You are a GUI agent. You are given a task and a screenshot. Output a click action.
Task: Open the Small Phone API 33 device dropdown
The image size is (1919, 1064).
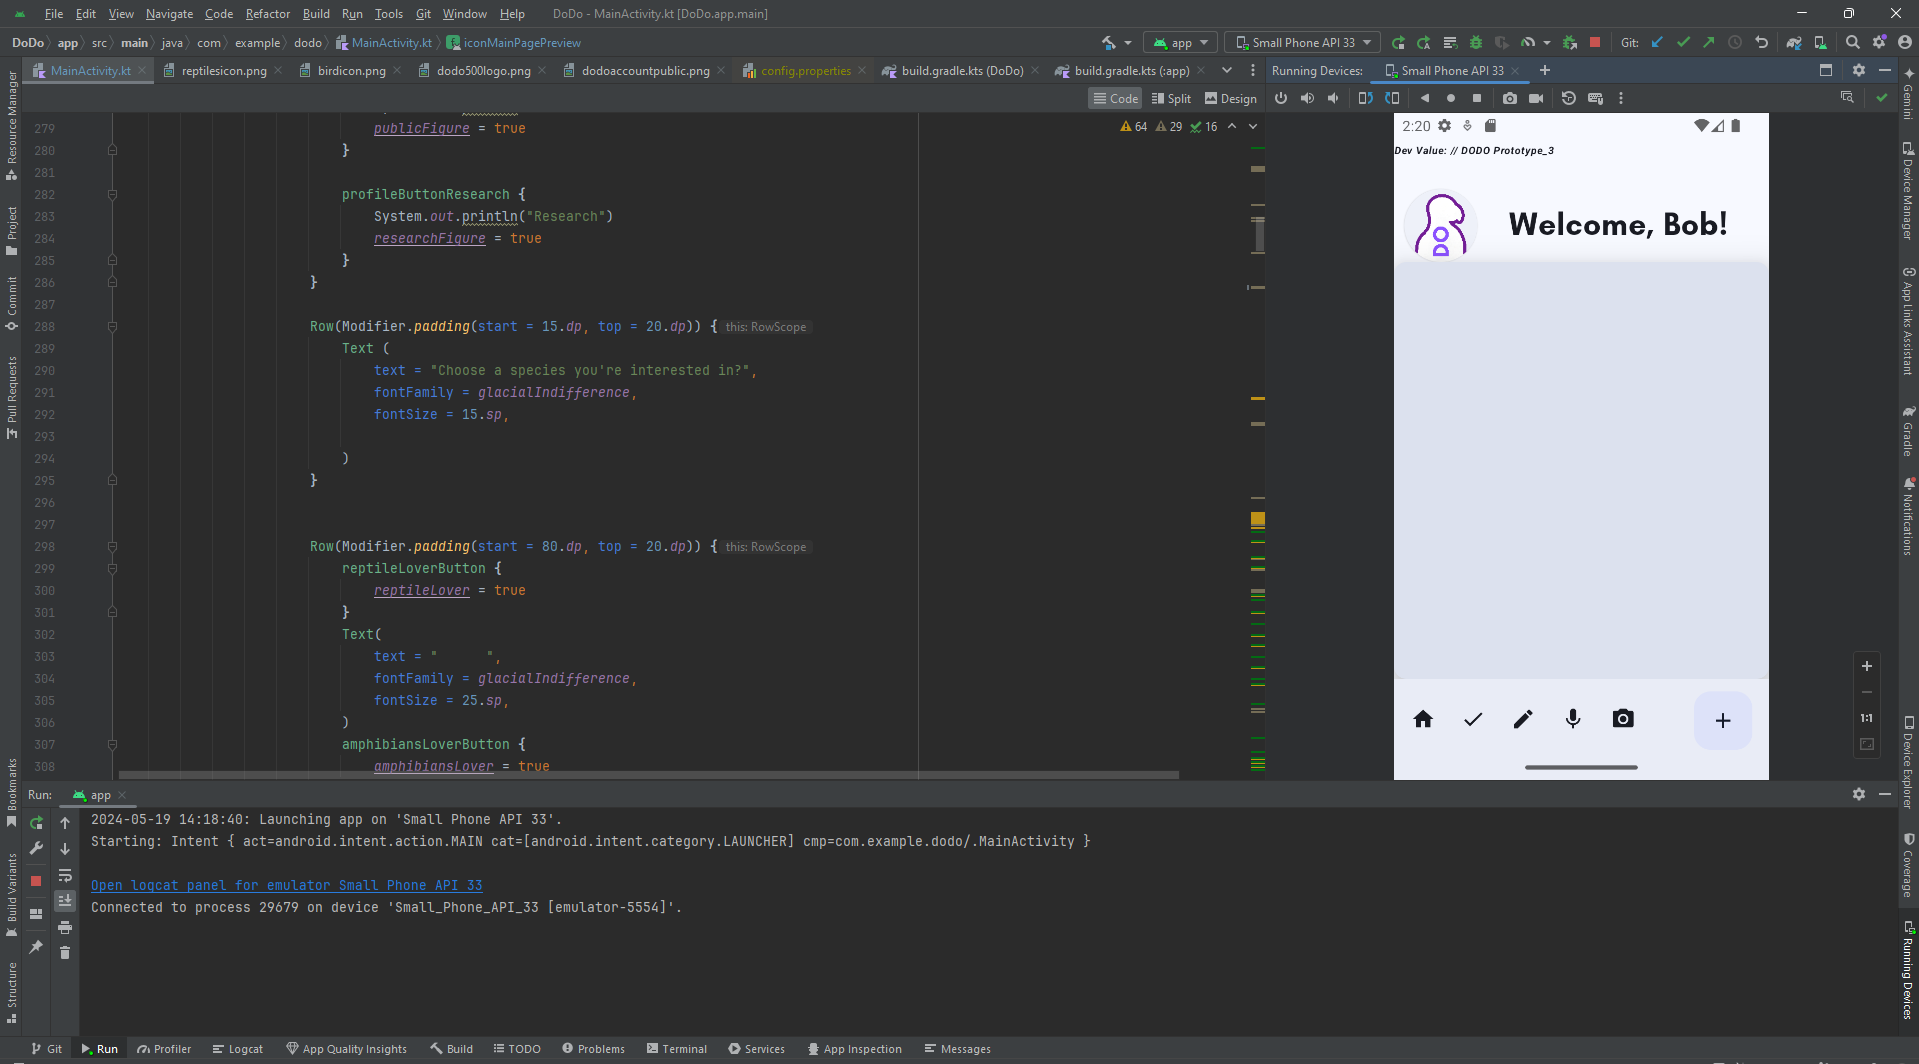coord(1303,43)
